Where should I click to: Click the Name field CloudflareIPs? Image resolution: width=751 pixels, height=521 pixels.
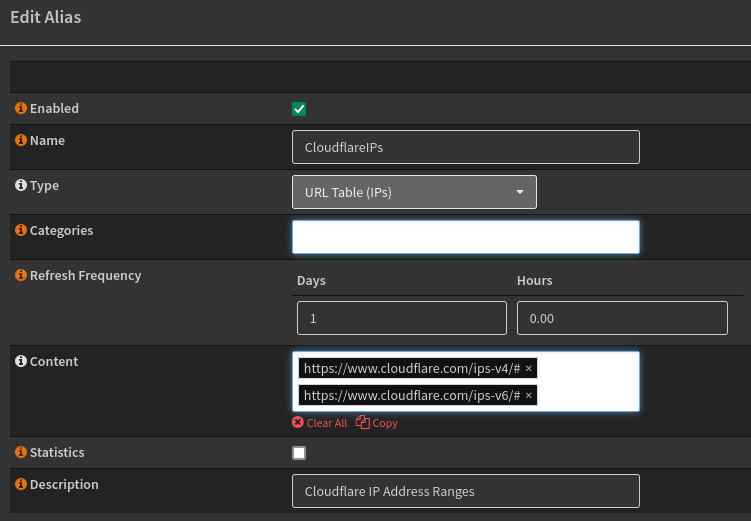466,147
